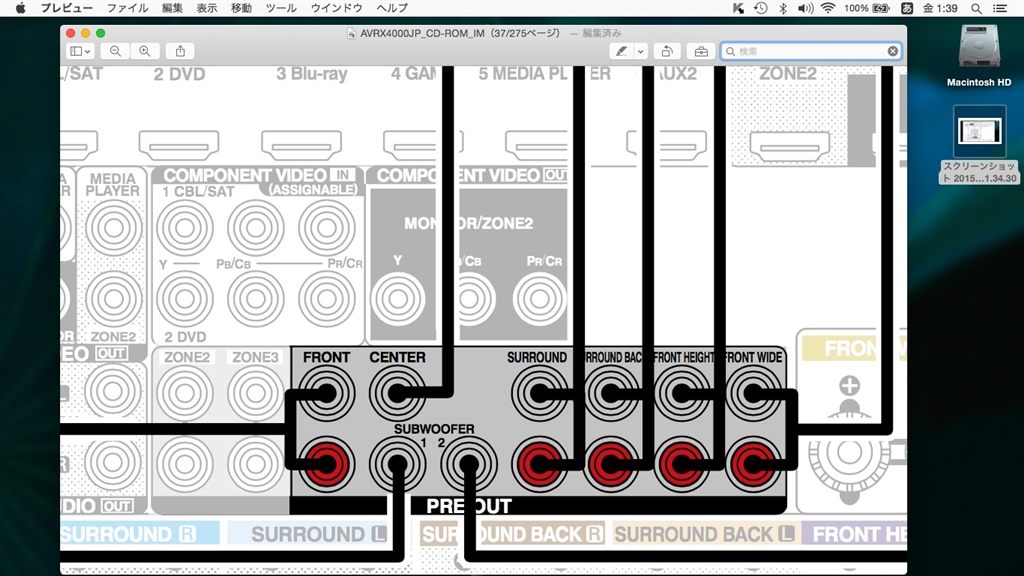The width and height of the screenshot is (1024, 576).
Task: Open the ツール menu
Action: (281, 8)
